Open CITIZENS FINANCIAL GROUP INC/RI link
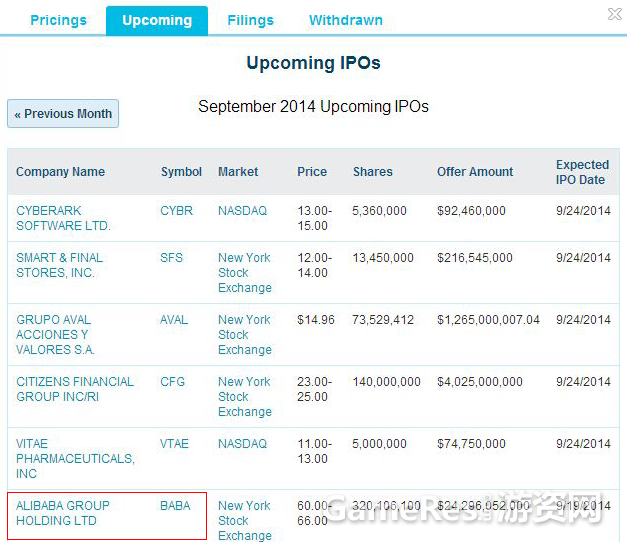Viewport: 627px width, 542px height. tap(75, 389)
